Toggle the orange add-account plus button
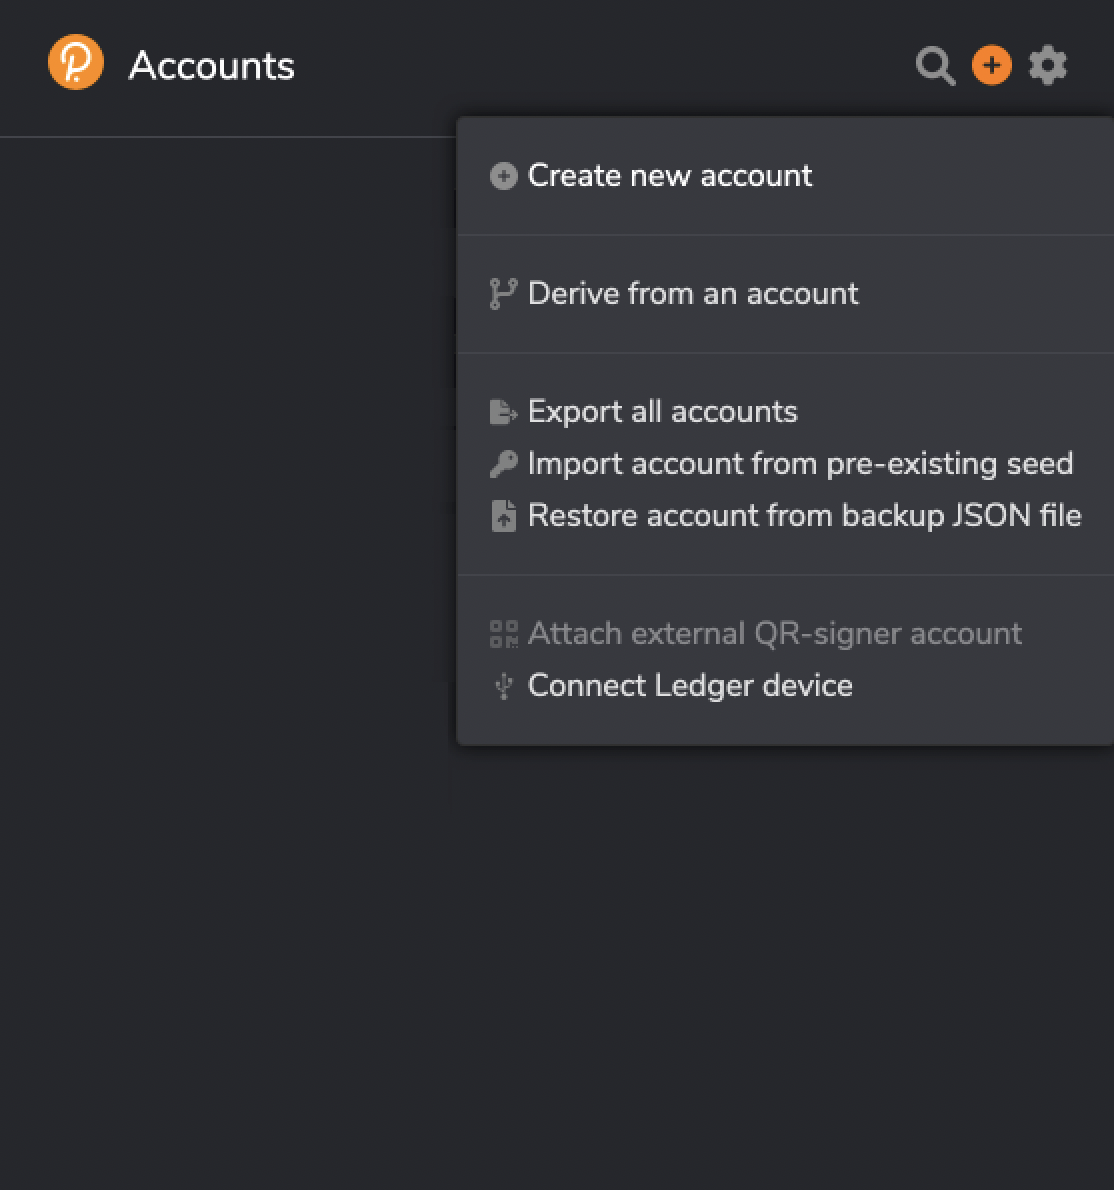Viewport: 1114px width, 1190px height. (991, 66)
